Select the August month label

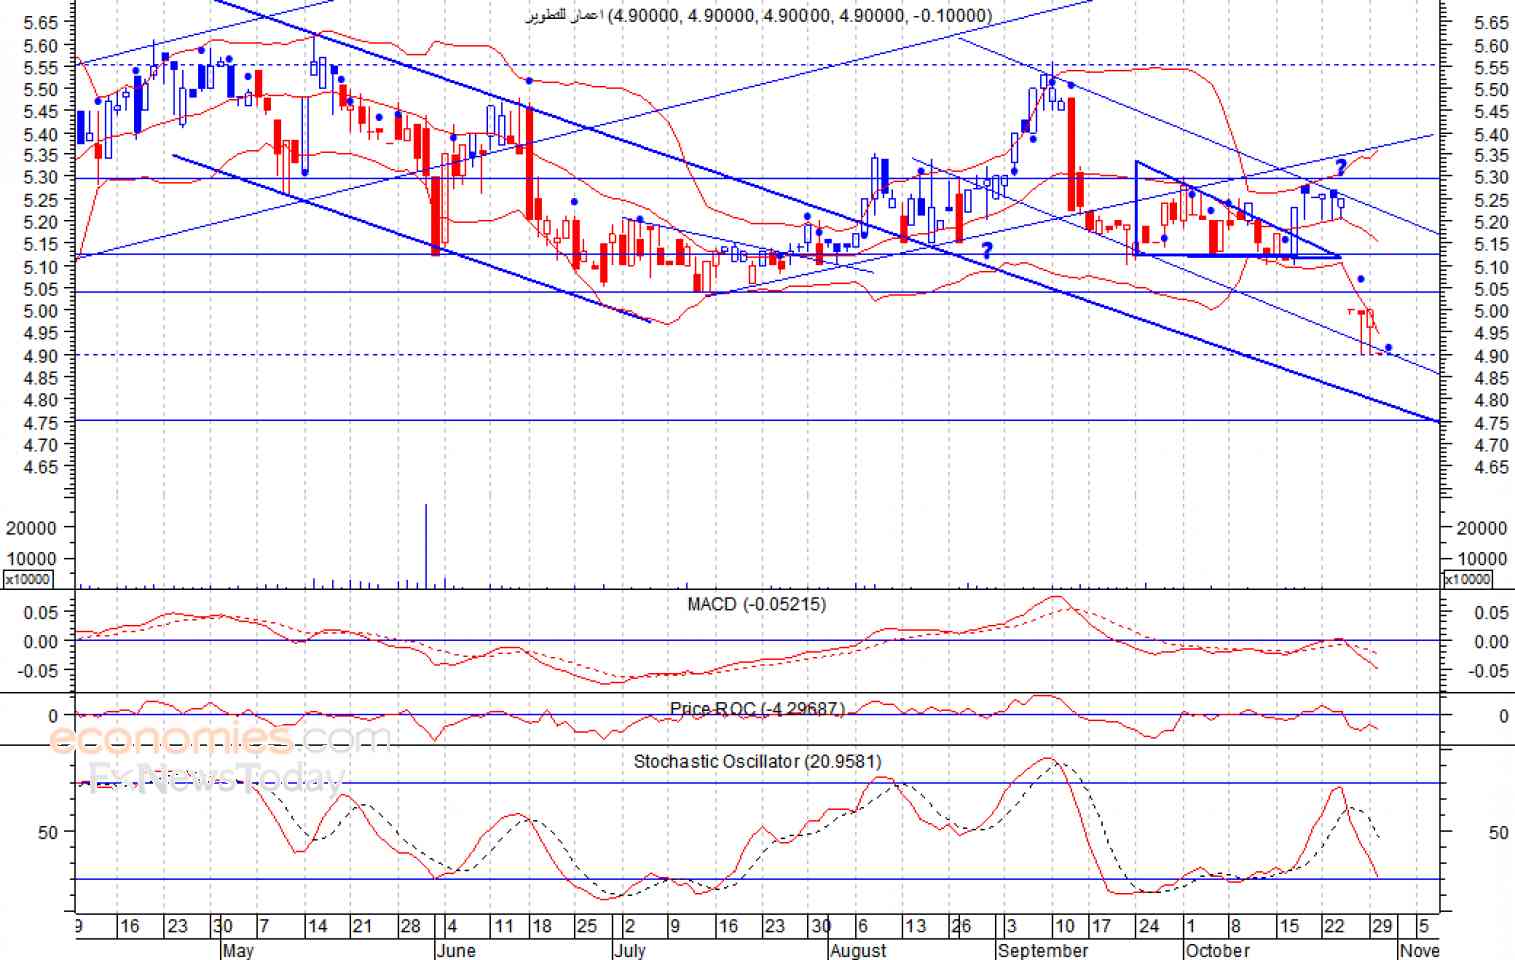858,949
